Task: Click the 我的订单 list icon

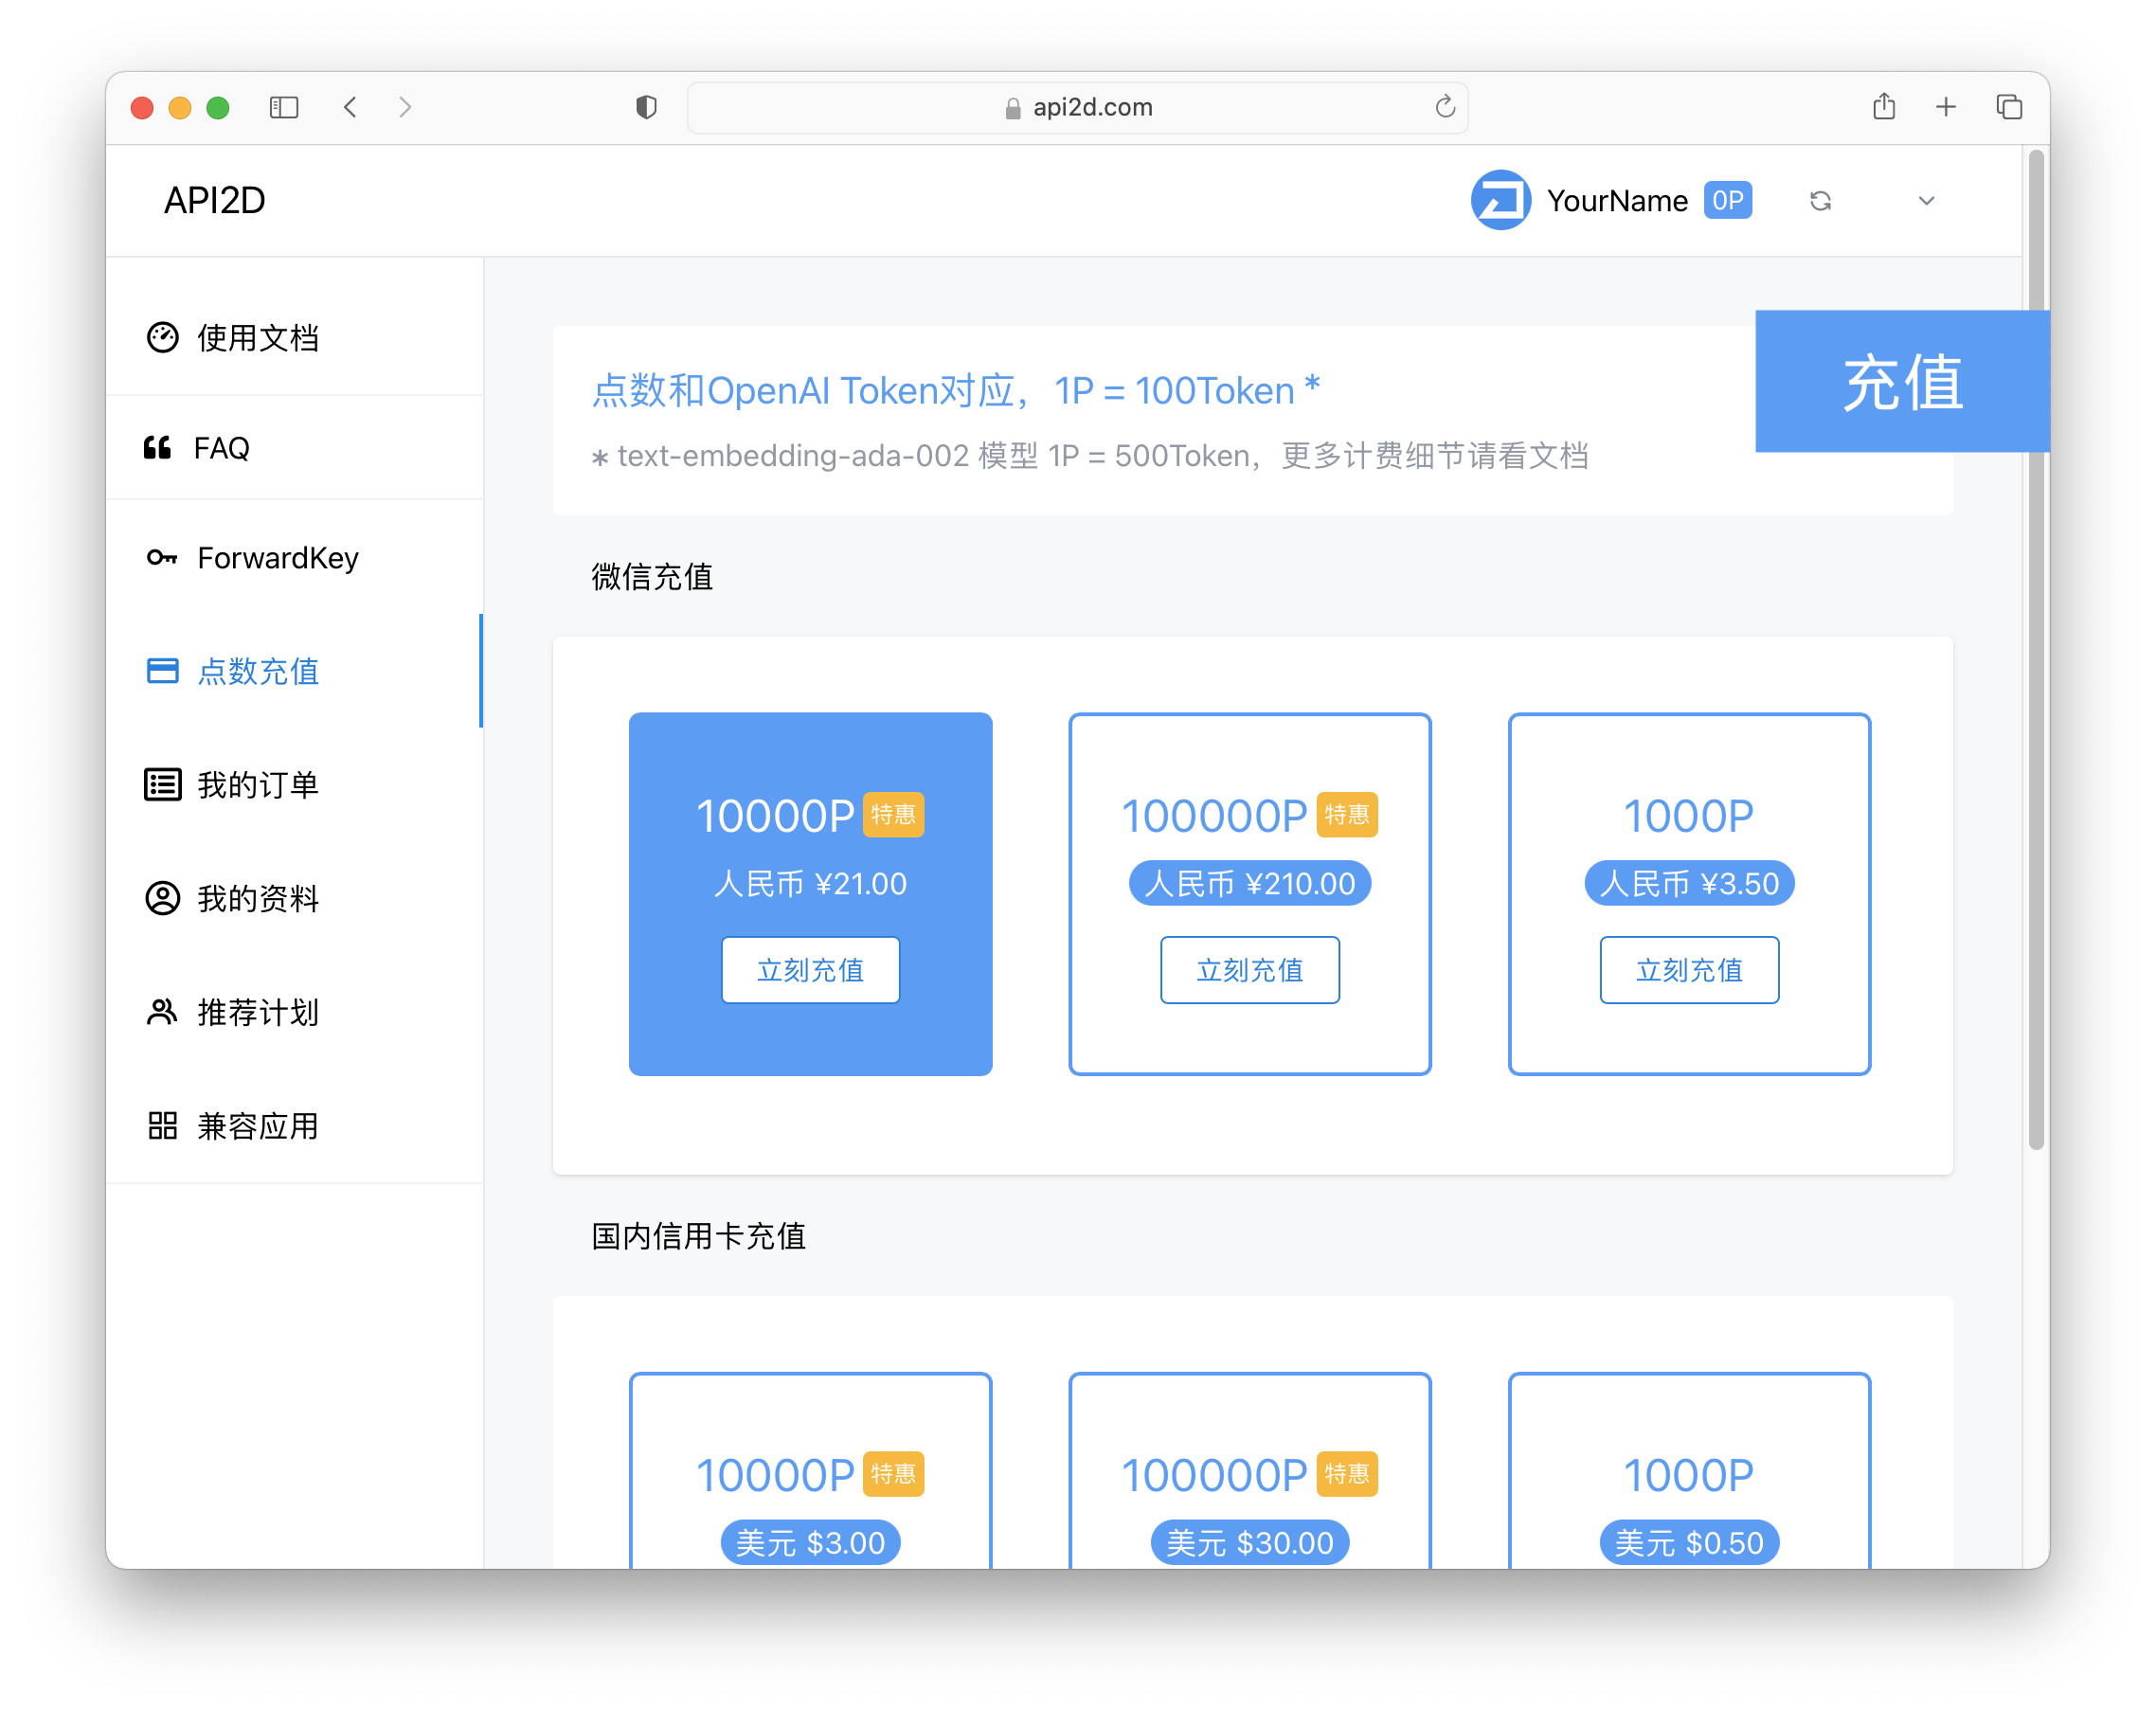Action: [162, 785]
